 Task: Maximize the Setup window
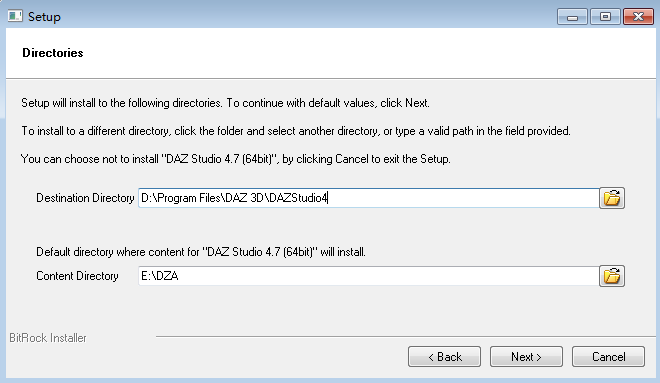(605, 17)
